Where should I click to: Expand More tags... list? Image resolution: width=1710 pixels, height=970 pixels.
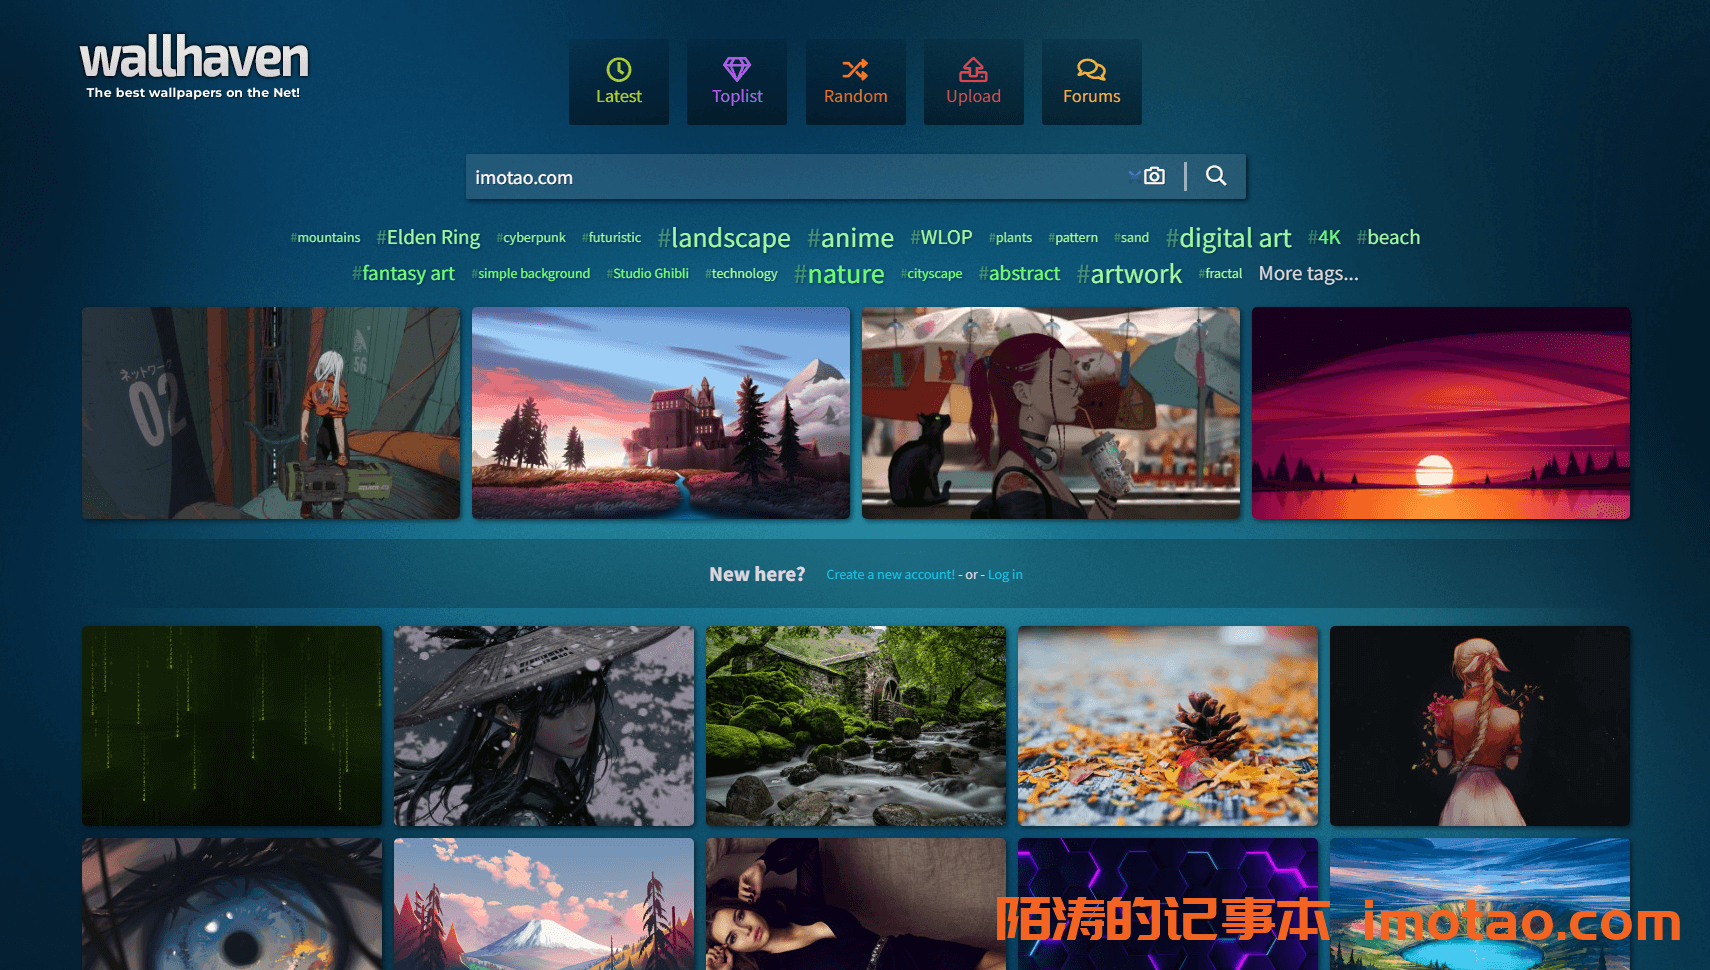pyautogui.click(x=1308, y=274)
